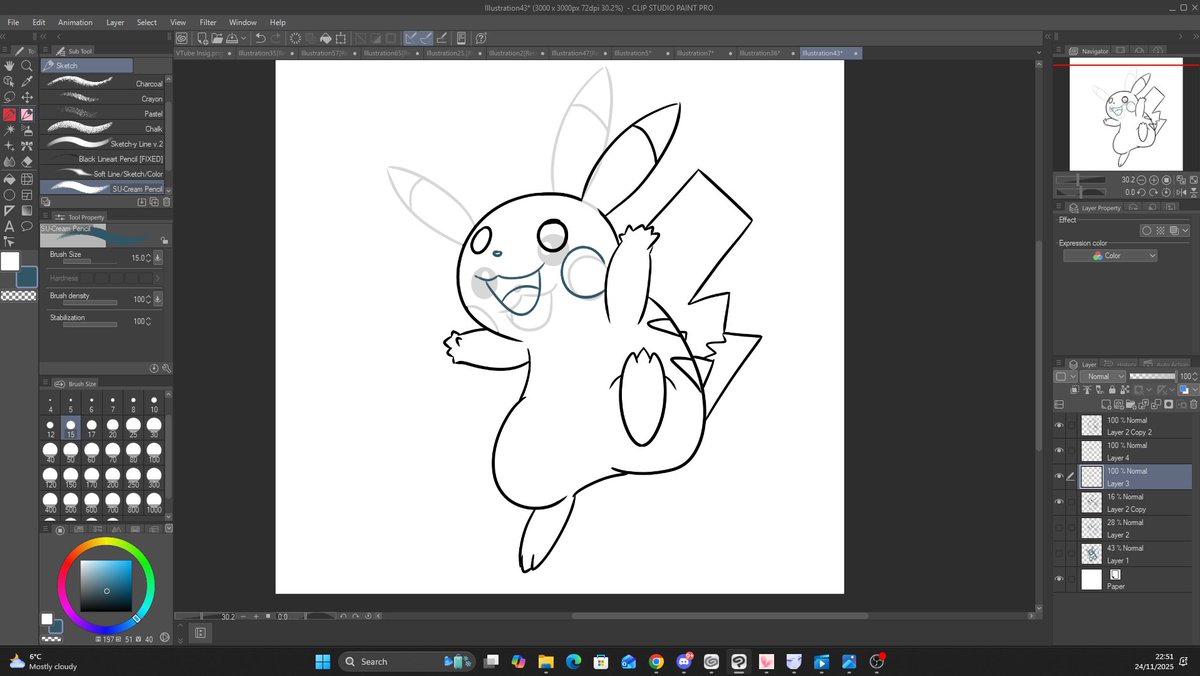Open the Window menu
1200x676 pixels.
242,22
